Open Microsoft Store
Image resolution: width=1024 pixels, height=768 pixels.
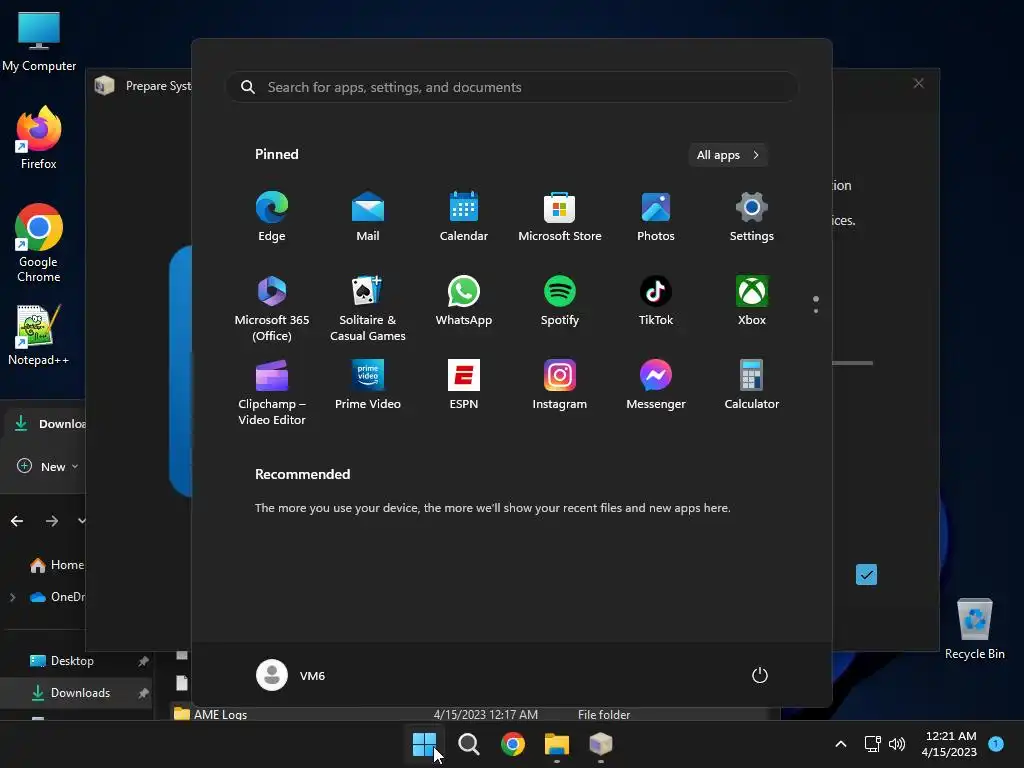point(560,217)
